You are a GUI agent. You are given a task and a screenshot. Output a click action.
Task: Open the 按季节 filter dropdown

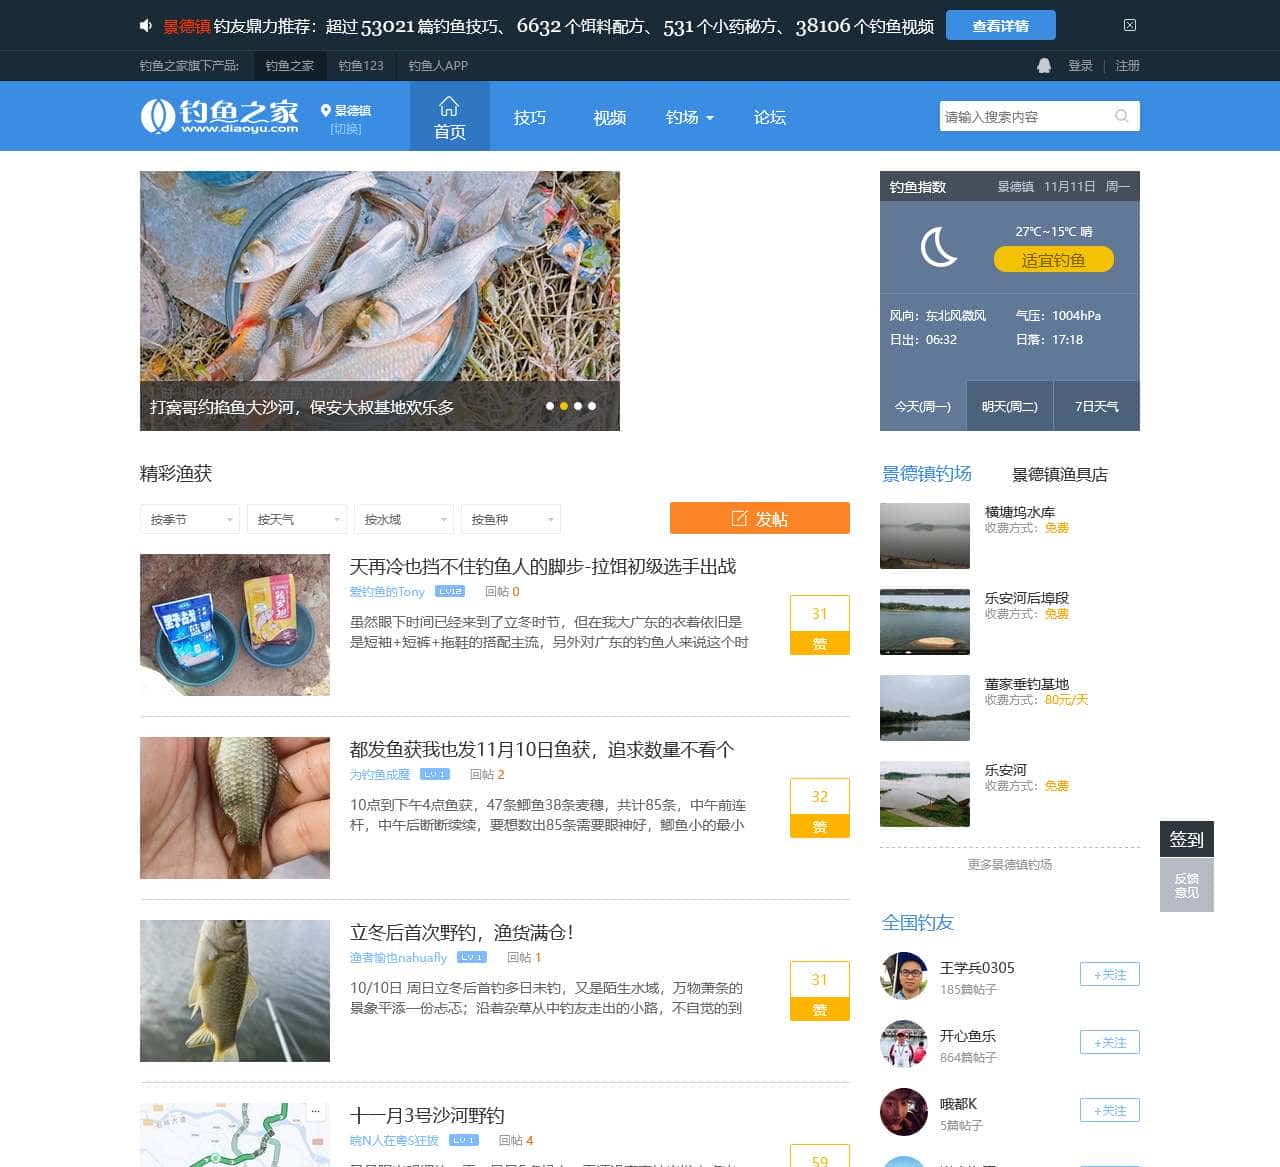(190, 519)
